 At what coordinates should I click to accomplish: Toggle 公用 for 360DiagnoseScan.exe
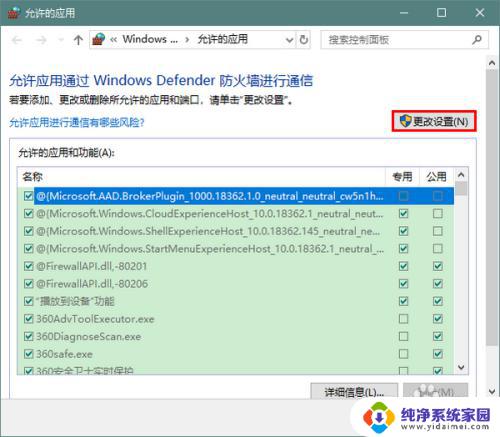click(438, 336)
